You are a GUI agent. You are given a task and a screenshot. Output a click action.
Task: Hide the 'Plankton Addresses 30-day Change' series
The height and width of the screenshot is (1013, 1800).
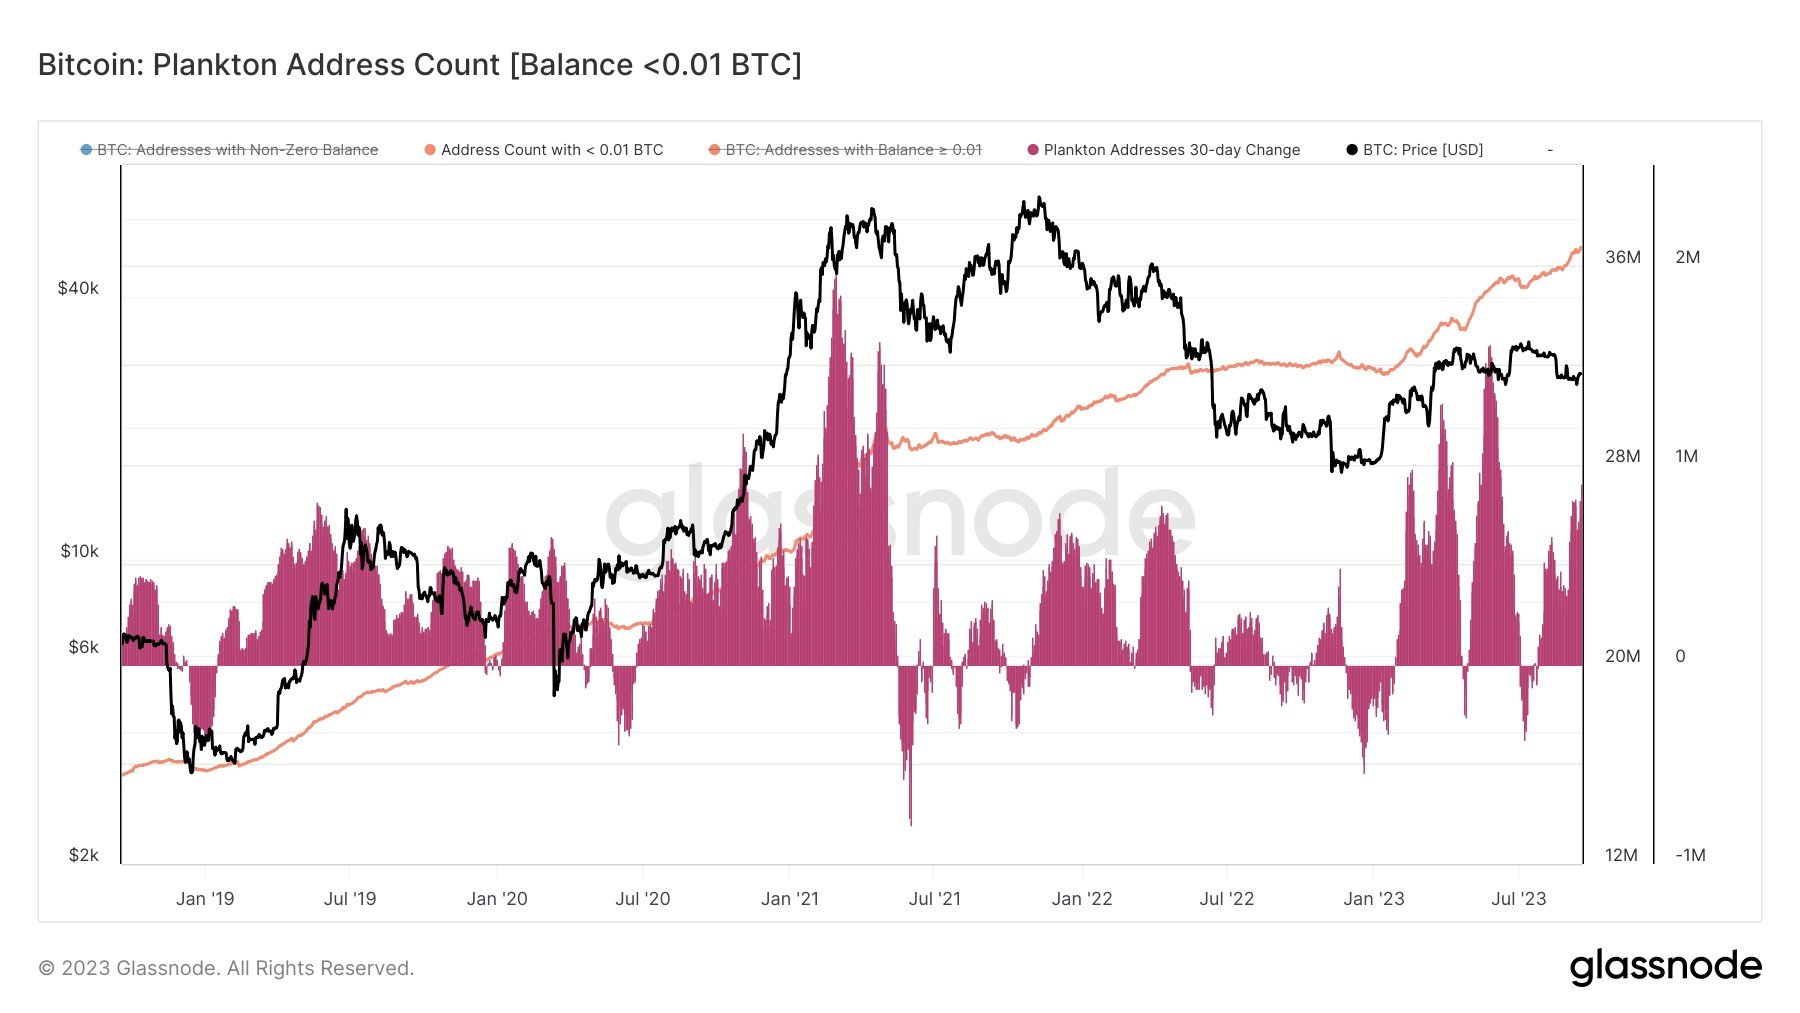(1171, 150)
